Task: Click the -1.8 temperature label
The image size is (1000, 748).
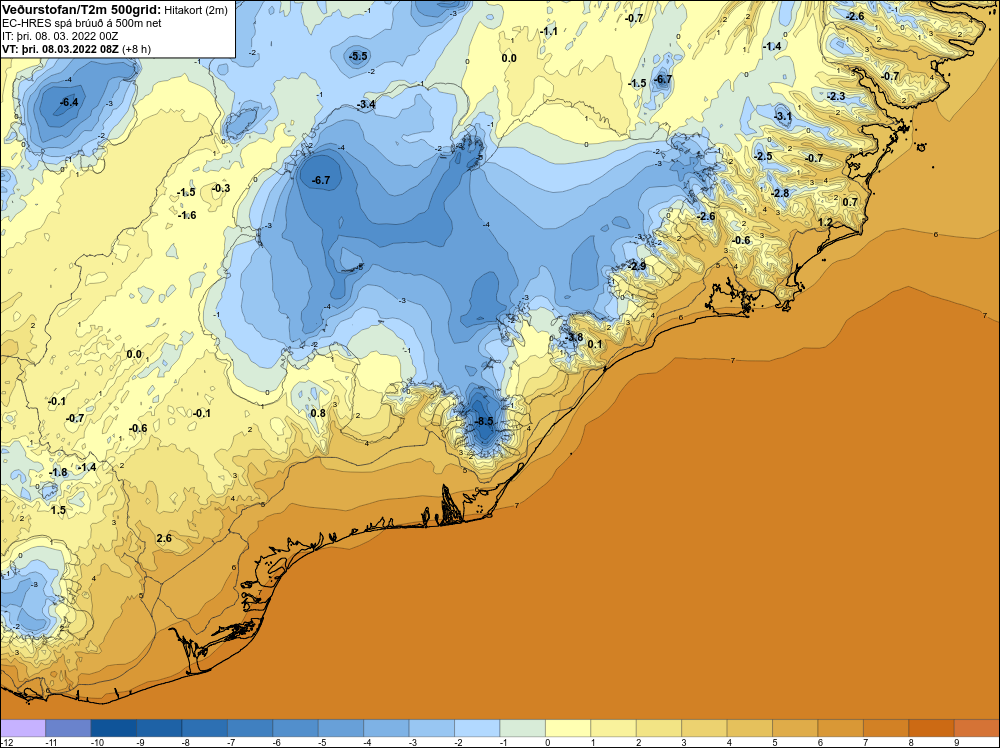Action: tap(58, 473)
